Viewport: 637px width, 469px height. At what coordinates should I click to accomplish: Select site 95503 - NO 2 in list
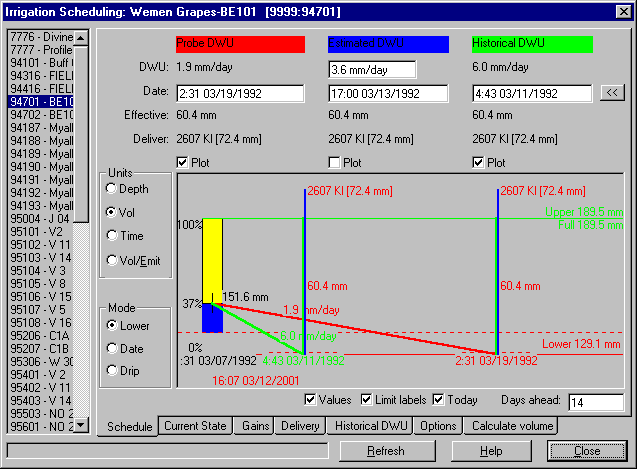[x=41, y=414]
